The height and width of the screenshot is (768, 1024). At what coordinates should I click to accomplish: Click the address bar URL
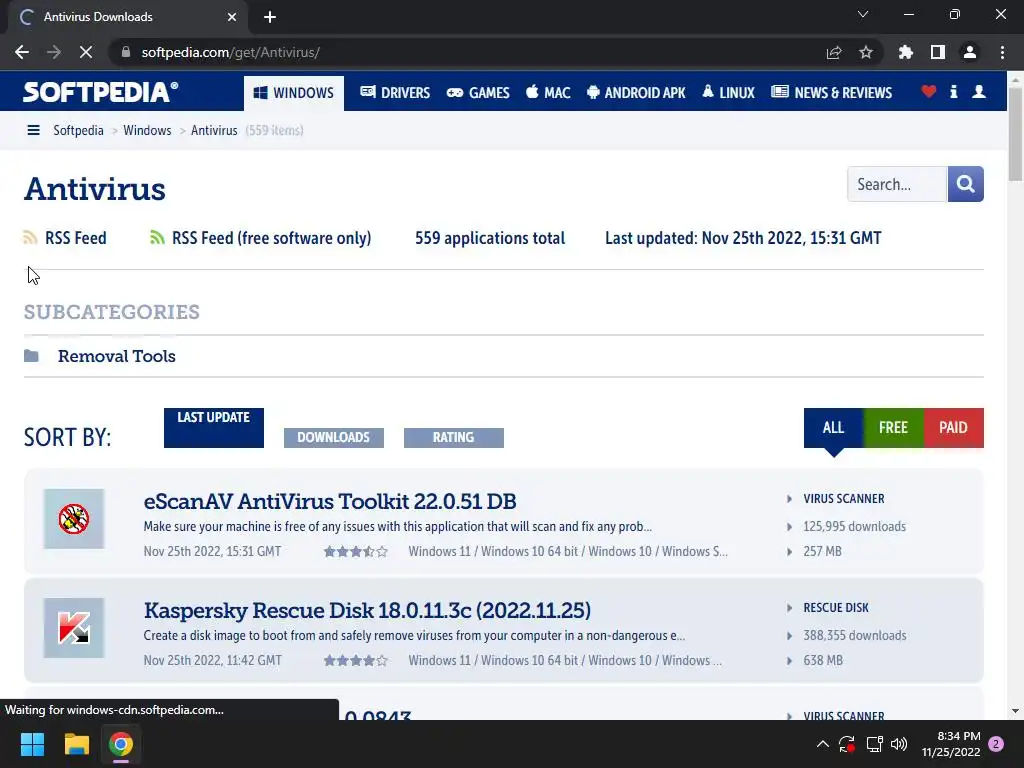pyautogui.click(x=231, y=52)
